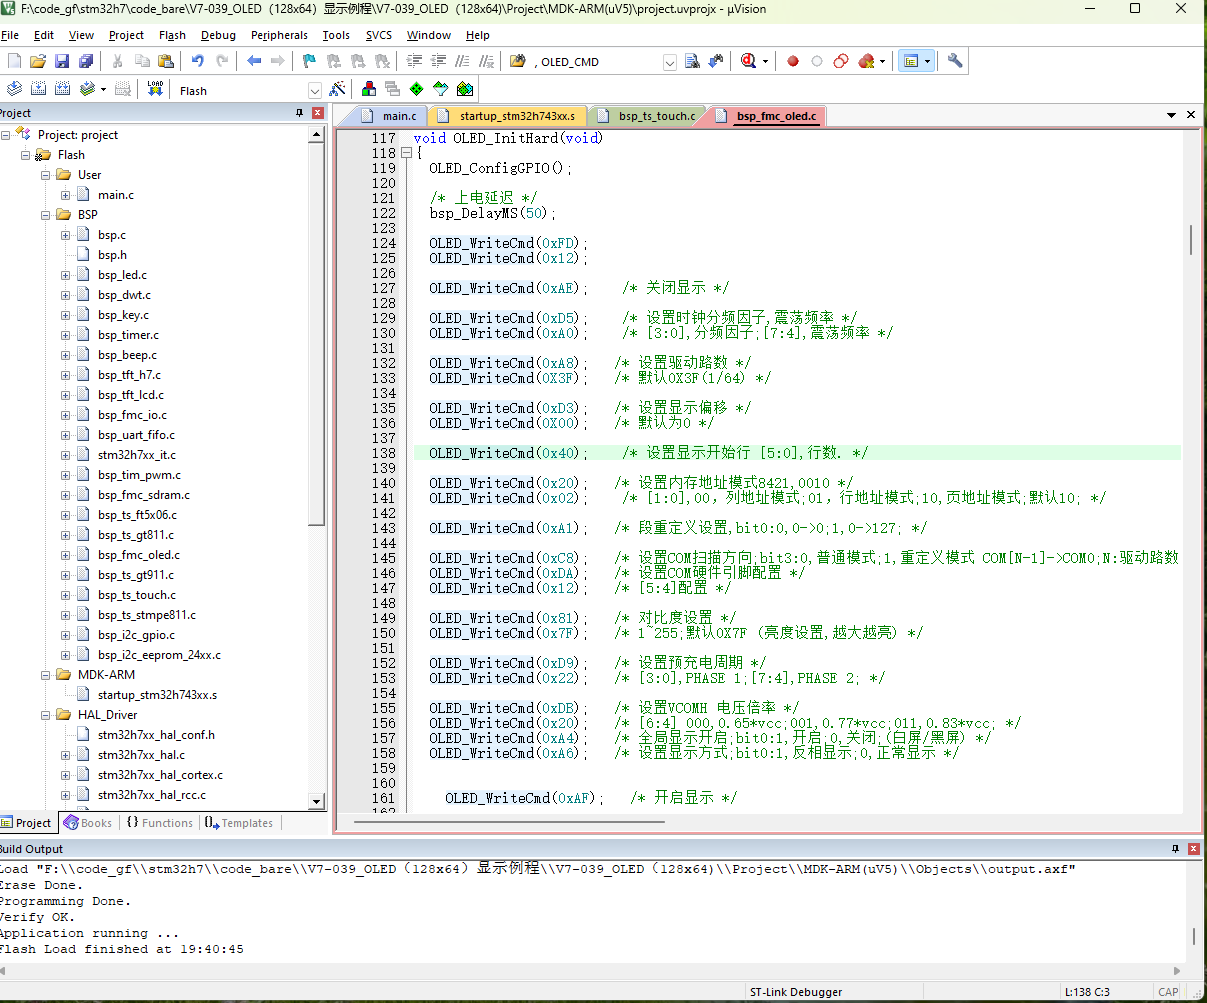
Task: Open Options for Target
Action: (338, 89)
